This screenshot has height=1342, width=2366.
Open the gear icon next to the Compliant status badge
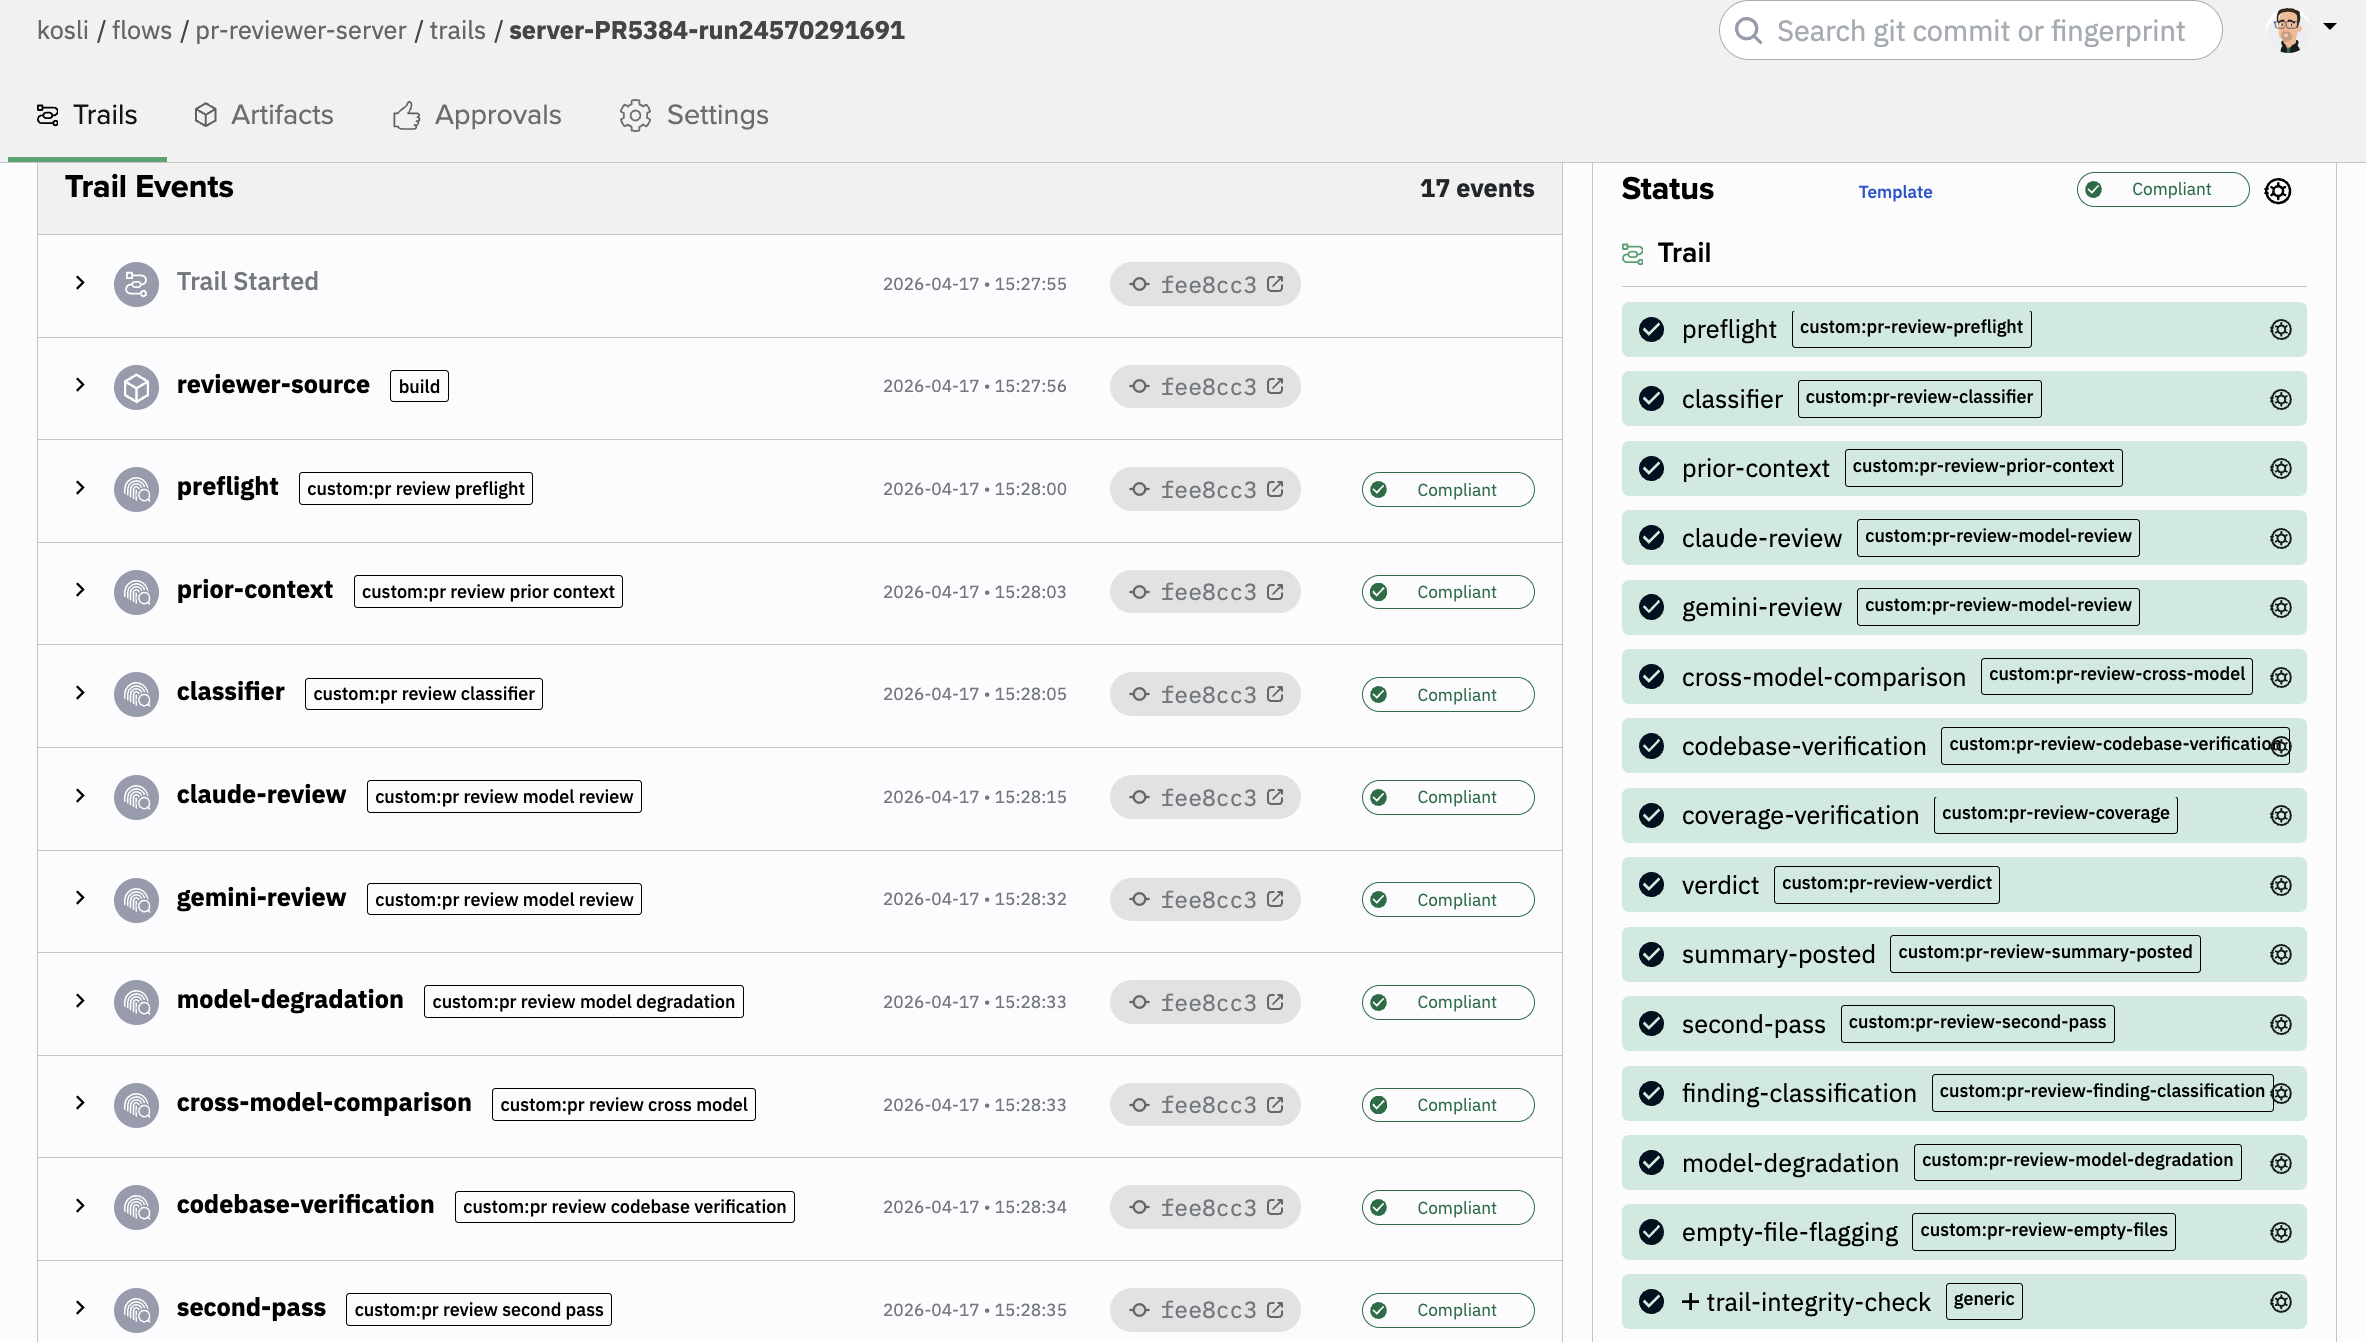click(x=2278, y=190)
